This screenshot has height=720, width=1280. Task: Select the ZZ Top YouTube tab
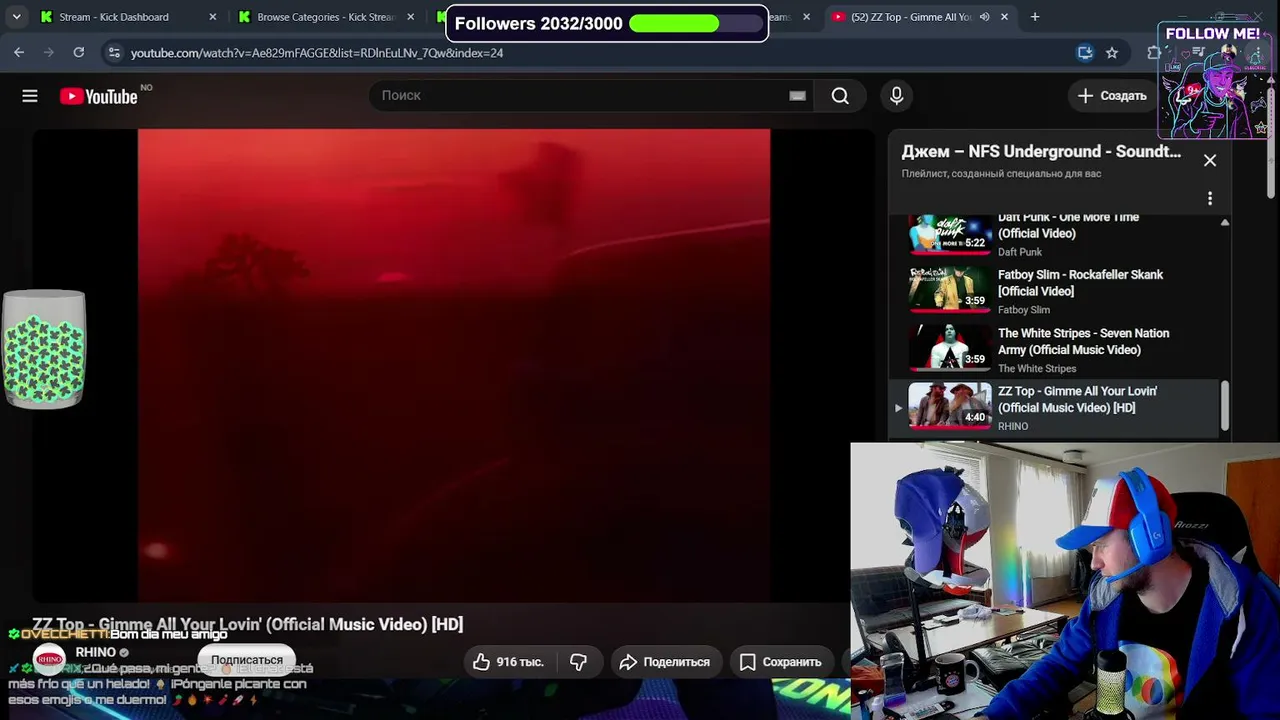tap(920, 16)
